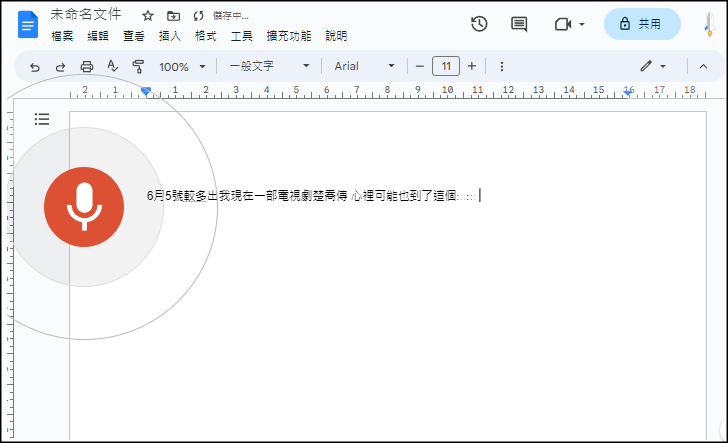Image resolution: width=728 pixels, height=443 pixels.
Task: Select the paint format roller icon
Action: coord(138,67)
